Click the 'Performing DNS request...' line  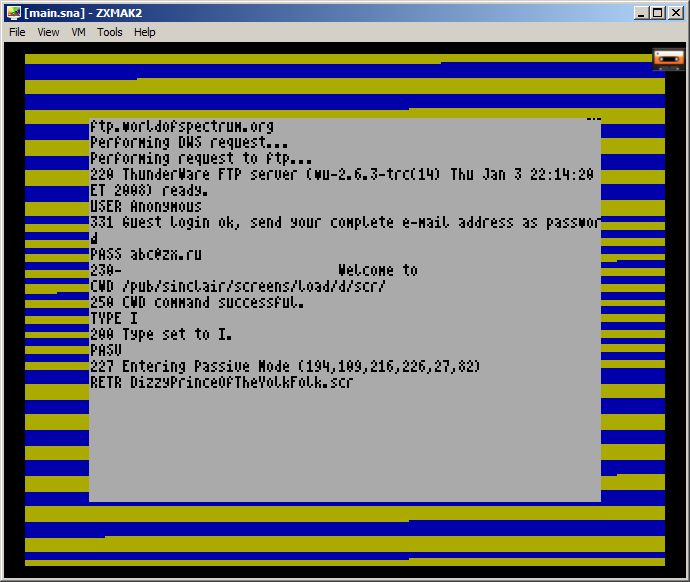(x=176, y=143)
